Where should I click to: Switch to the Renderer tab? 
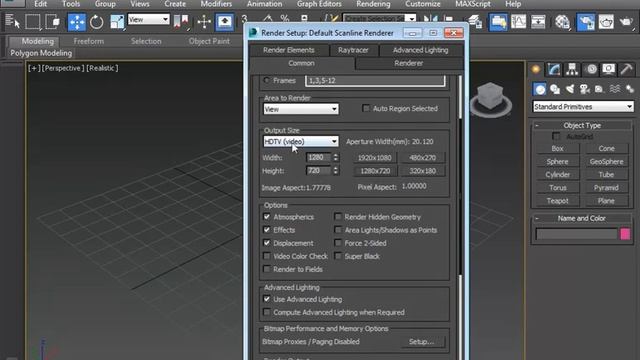[x=409, y=63]
